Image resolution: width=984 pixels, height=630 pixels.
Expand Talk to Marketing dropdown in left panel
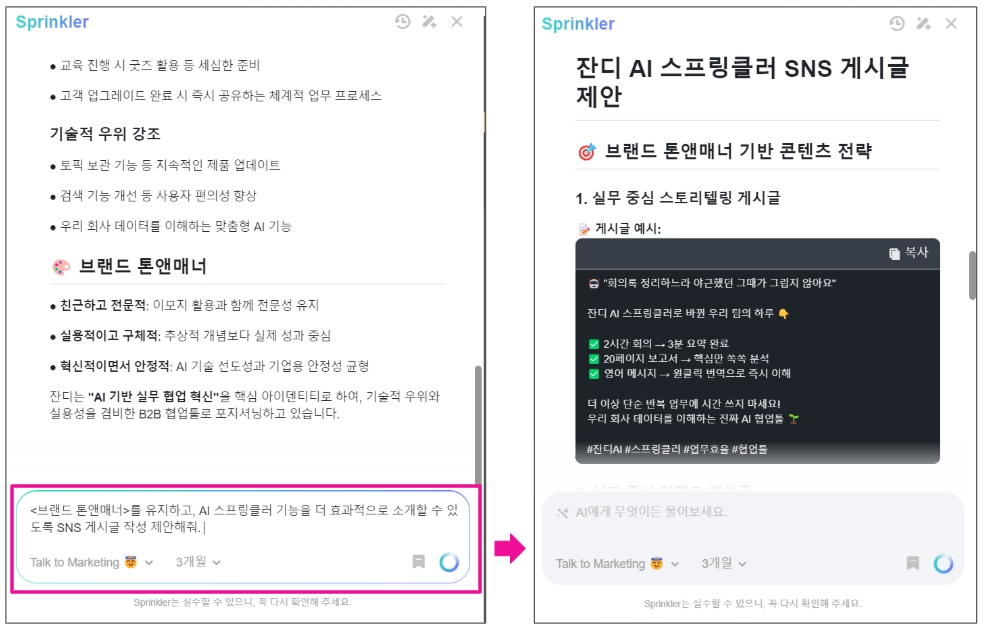(x=92, y=562)
